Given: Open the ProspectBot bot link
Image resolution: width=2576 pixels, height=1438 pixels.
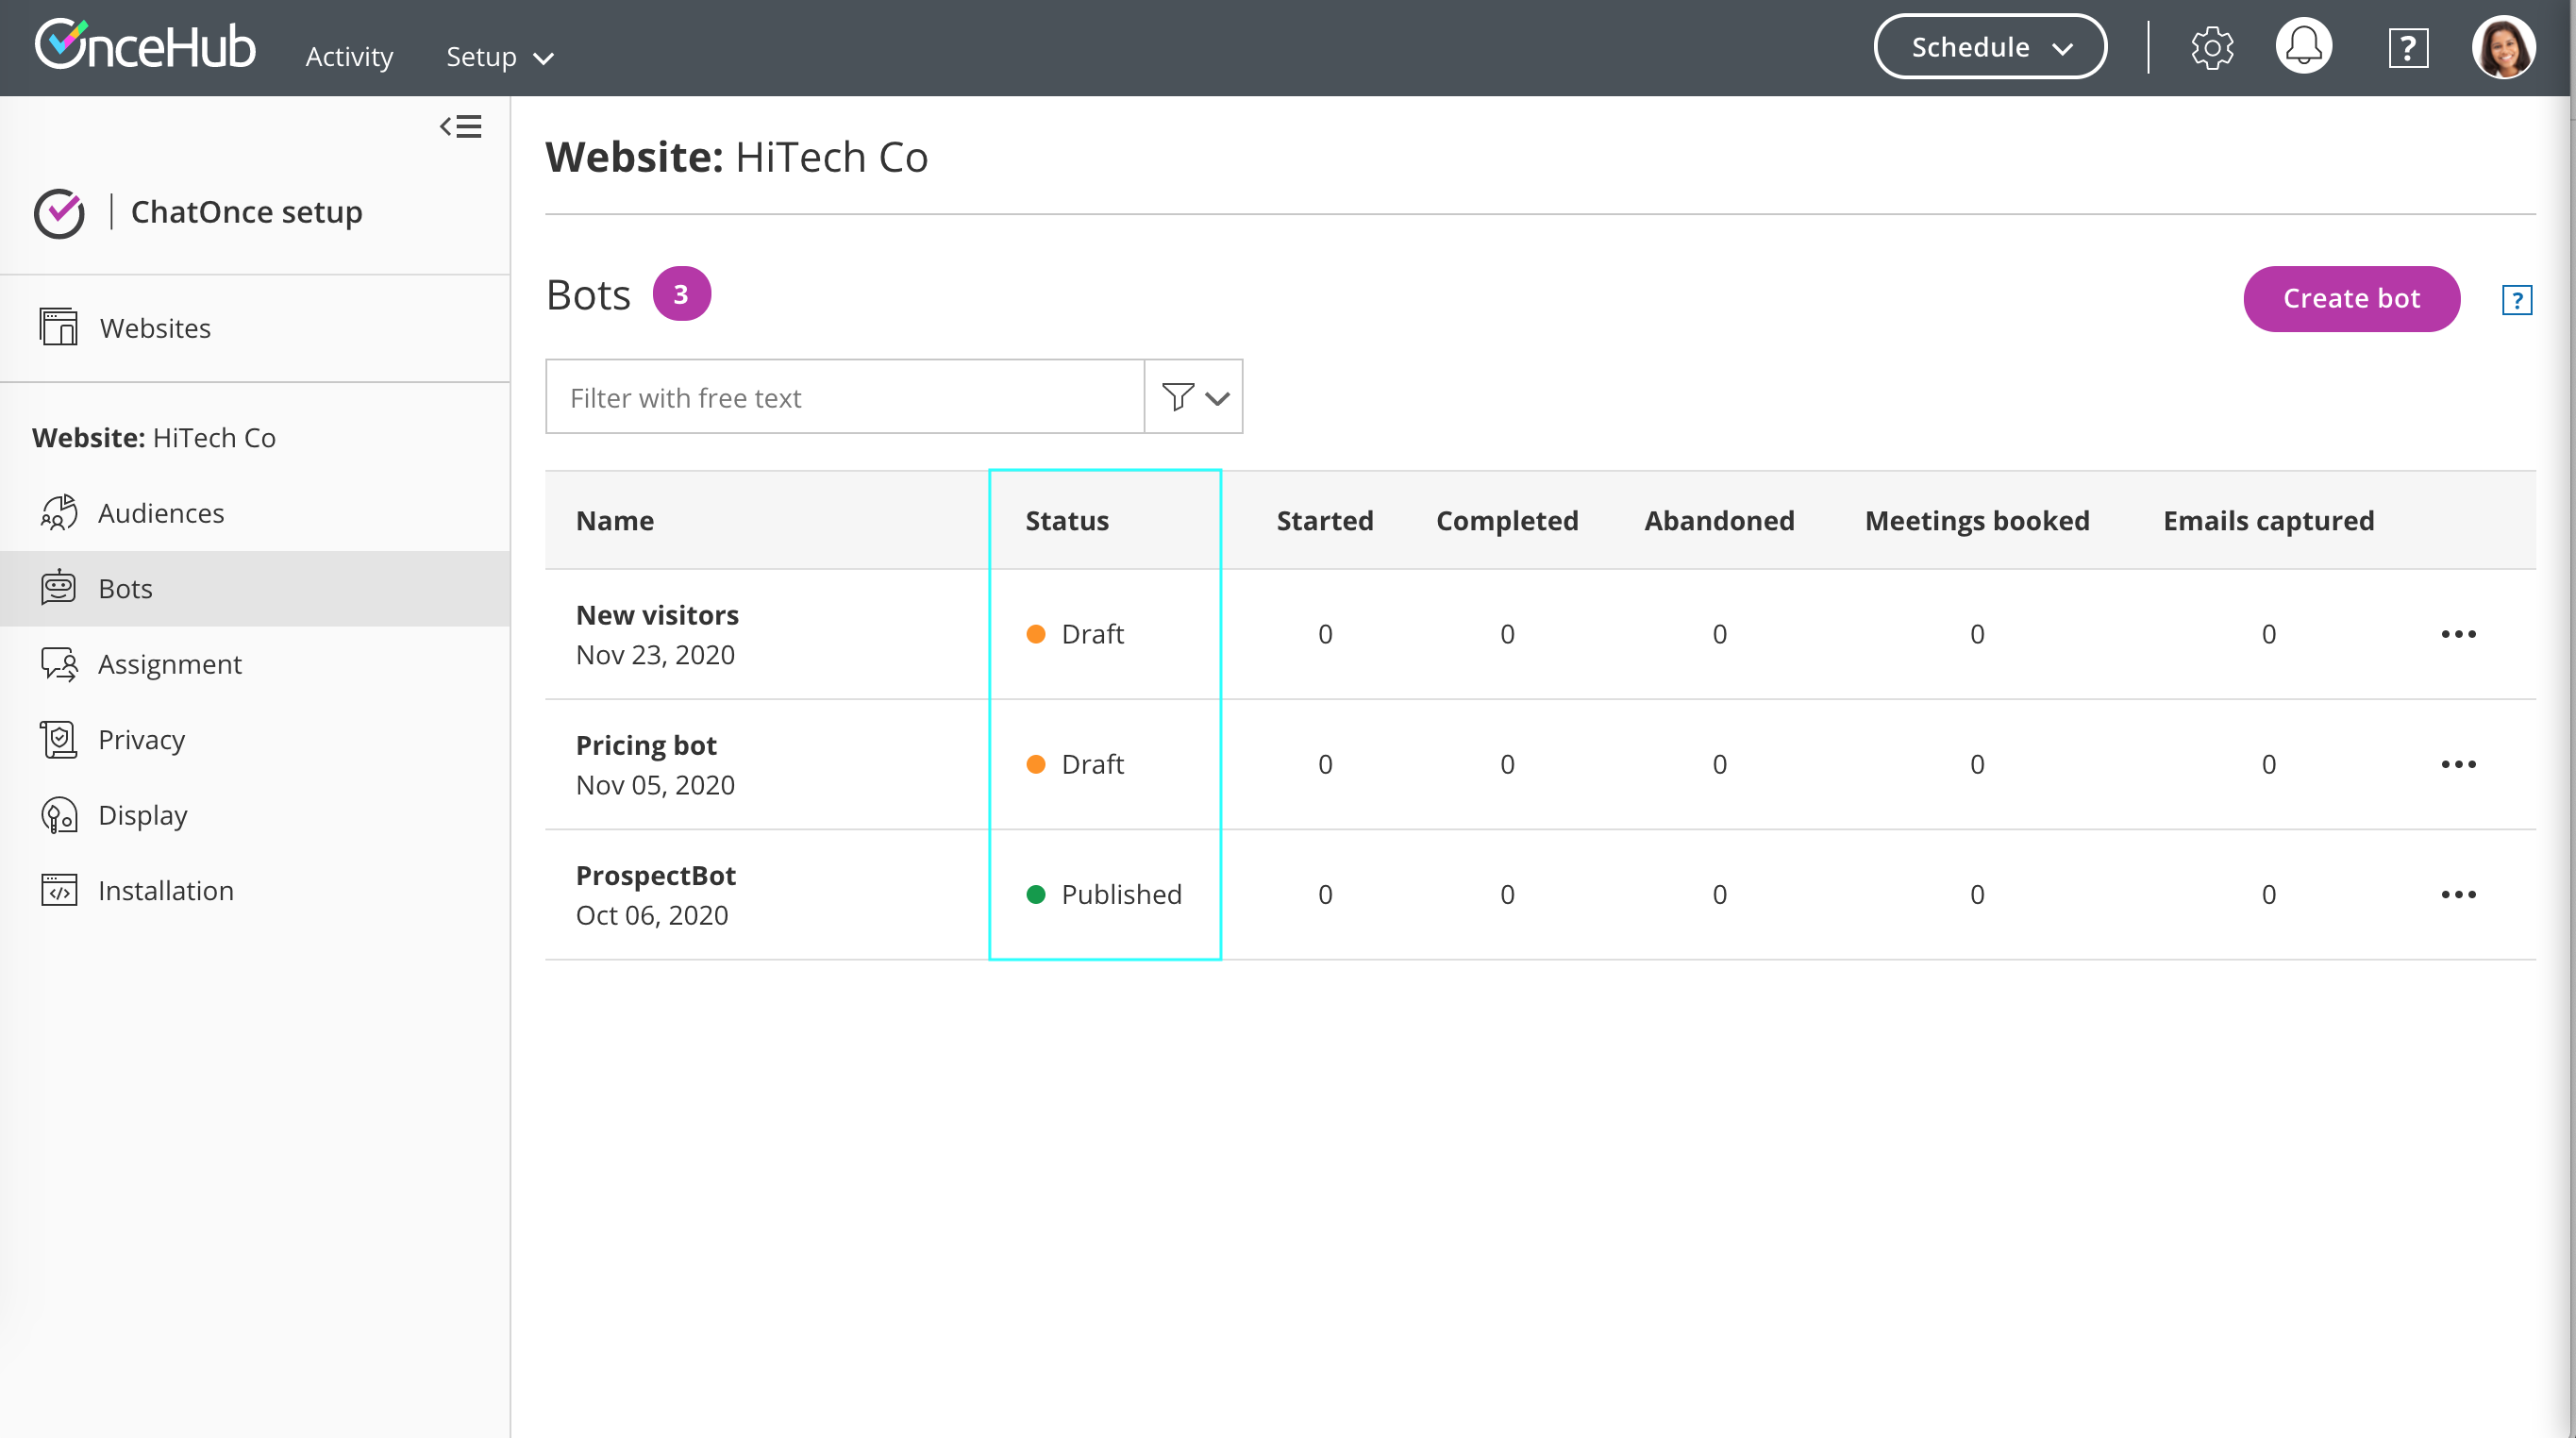Looking at the screenshot, I should pos(655,875).
